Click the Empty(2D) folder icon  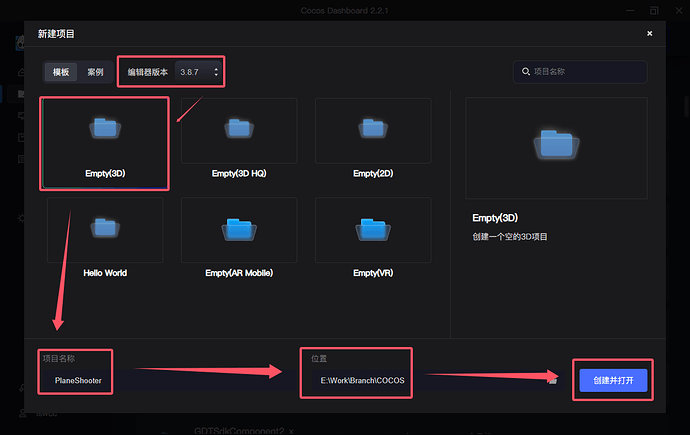coord(373,128)
